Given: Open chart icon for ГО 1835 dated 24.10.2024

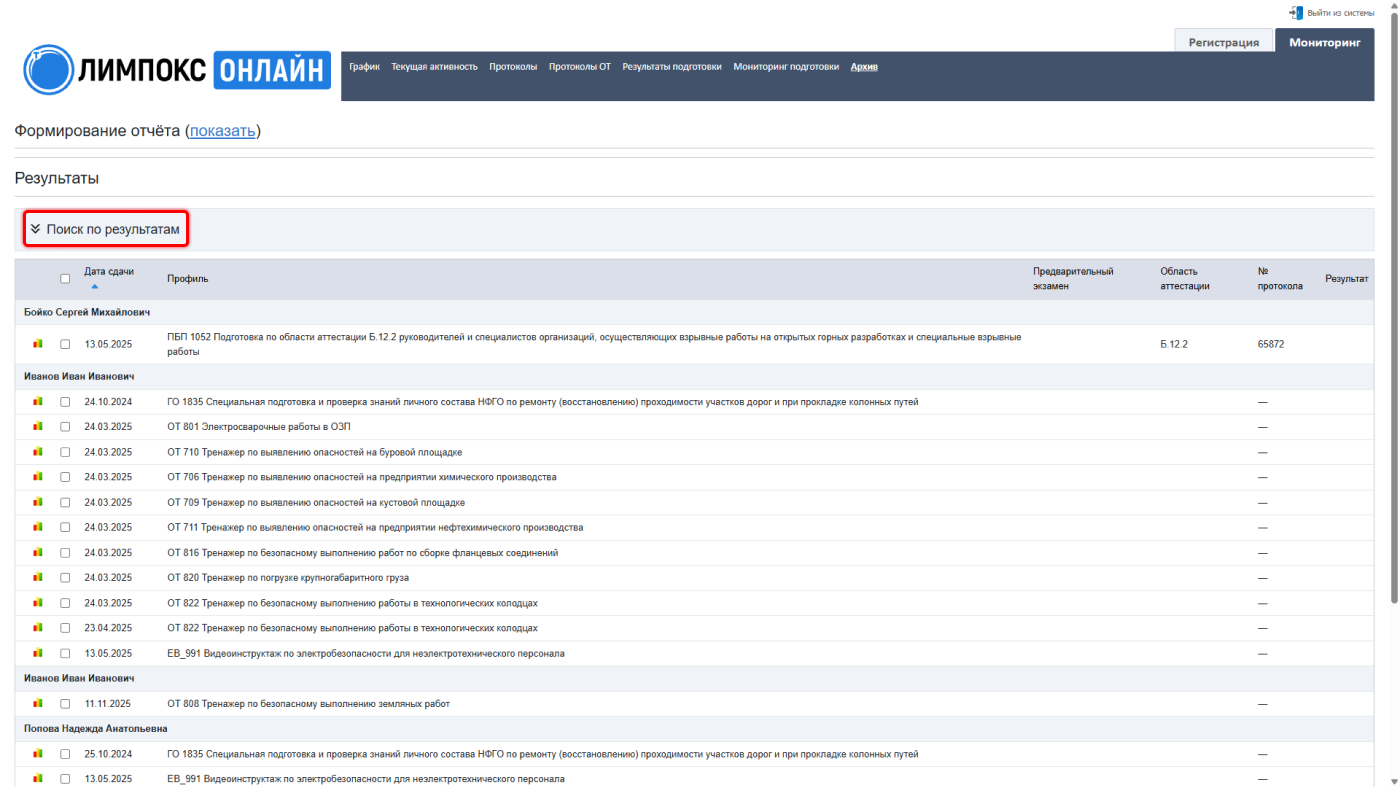Looking at the screenshot, I should (x=38, y=402).
